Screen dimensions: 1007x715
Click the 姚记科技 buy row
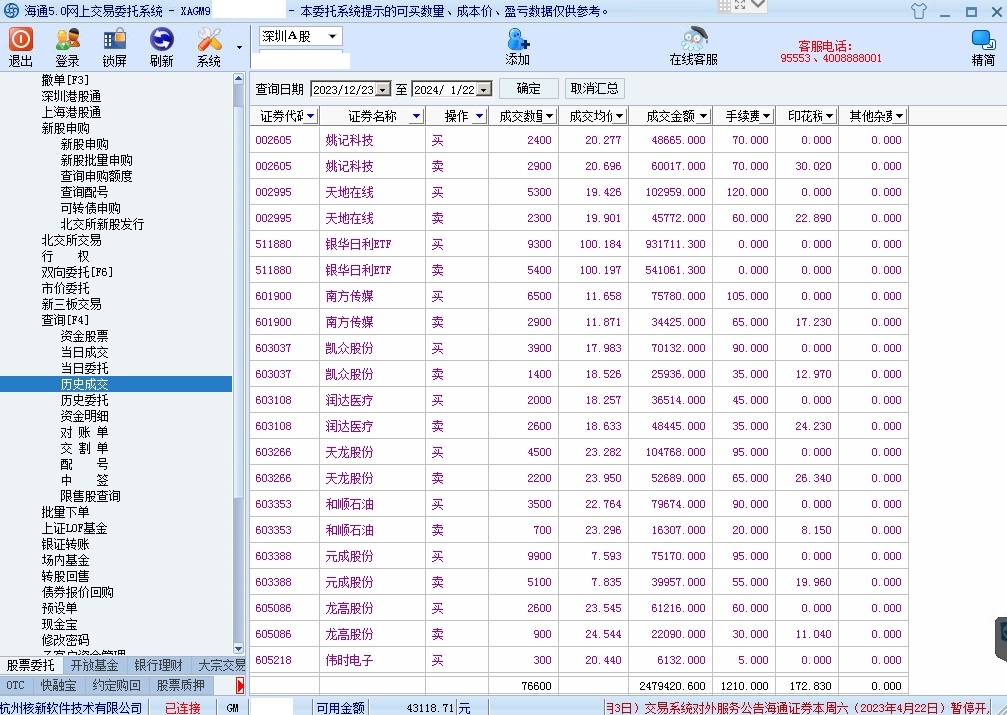tap(579, 140)
